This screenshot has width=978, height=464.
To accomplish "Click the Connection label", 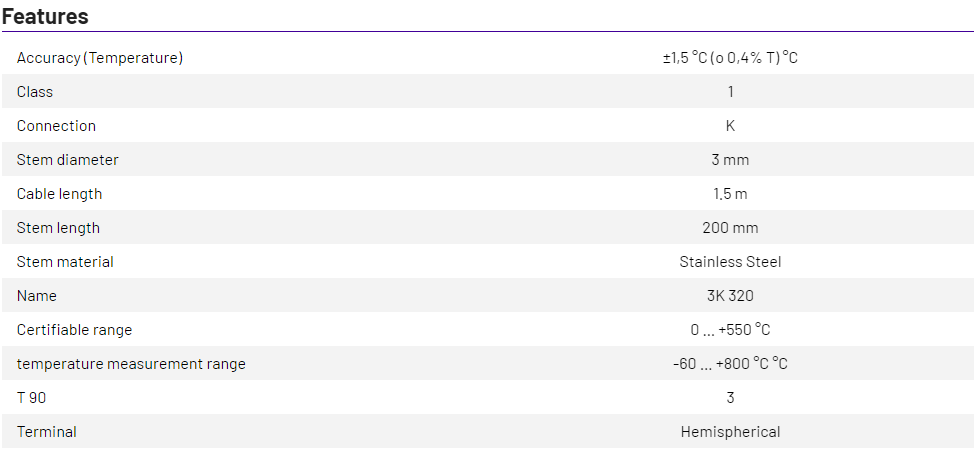I will [x=56, y=126].
